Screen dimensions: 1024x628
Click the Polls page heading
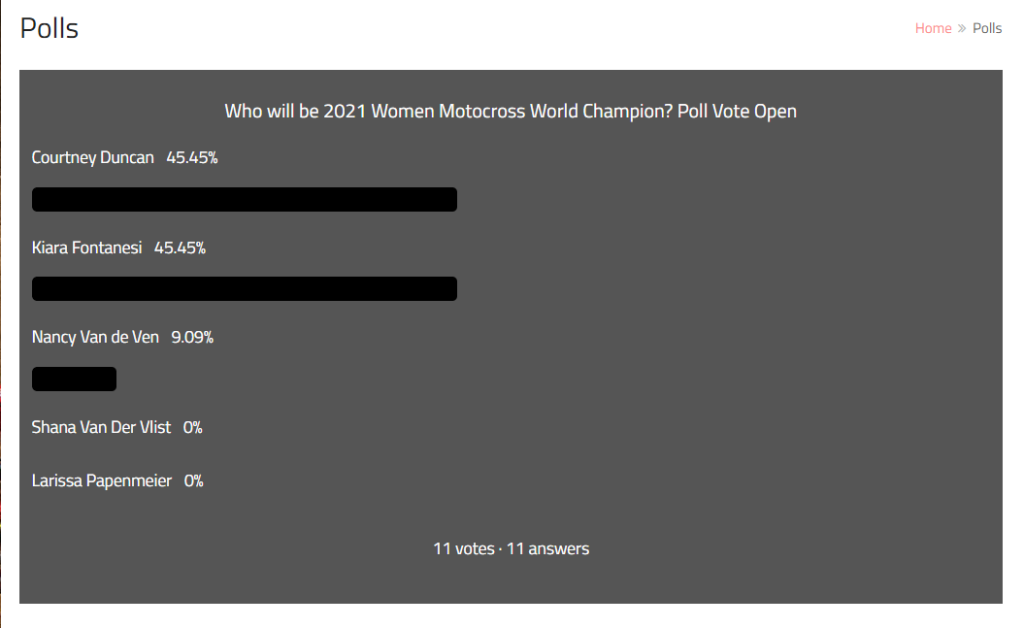[x=49, y=28]
